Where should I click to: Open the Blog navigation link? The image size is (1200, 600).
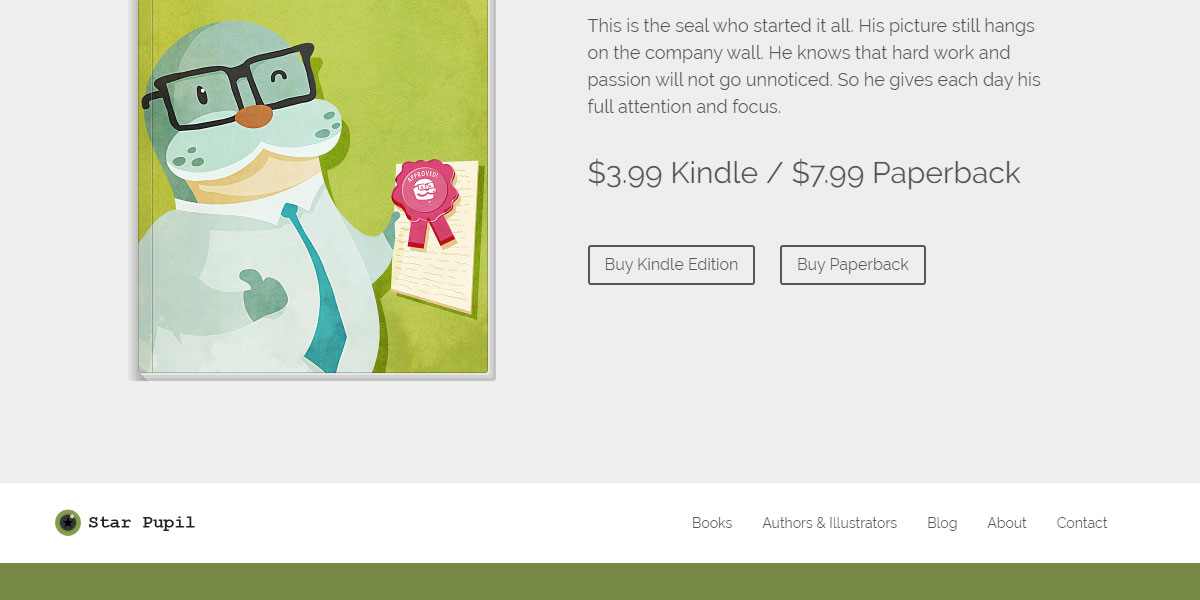pos(942,523)
